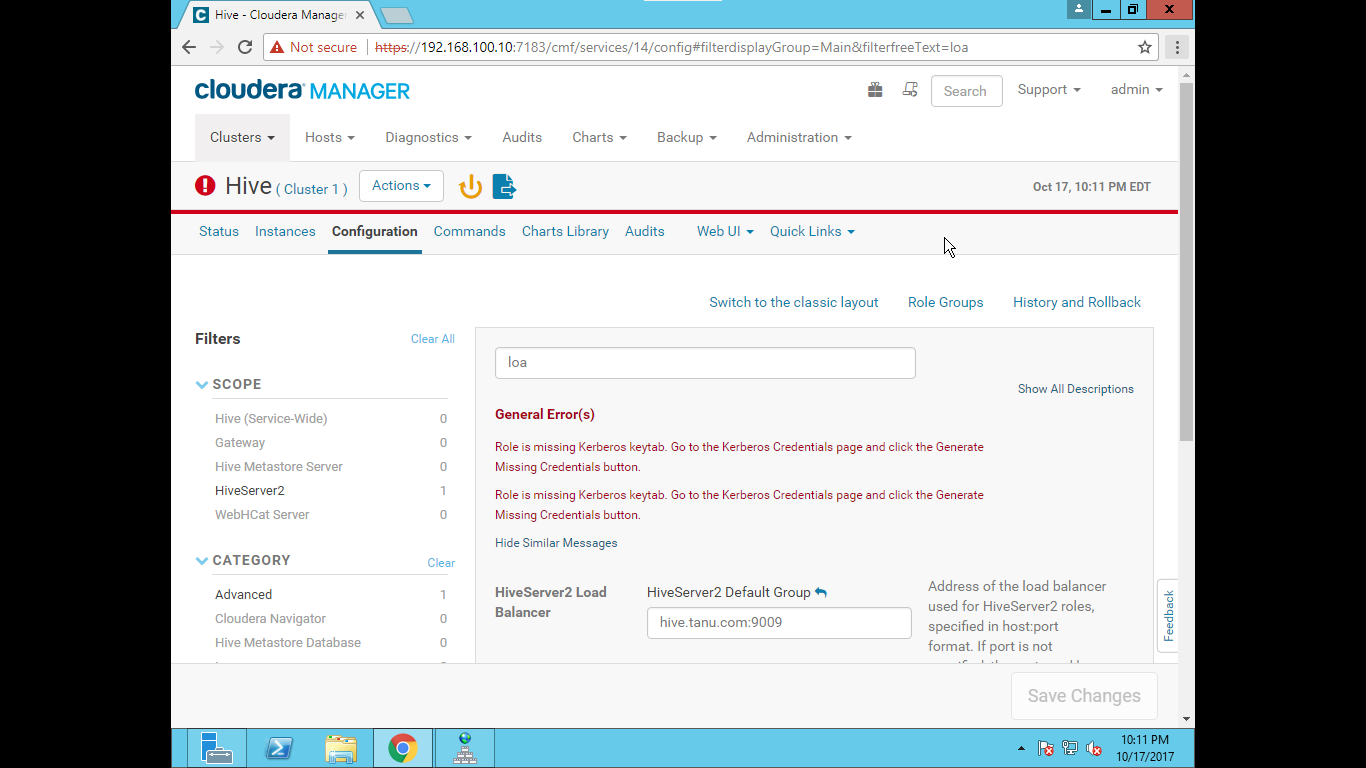Screen dimensions: 1366x768
Task: Click the health error icon beside Hive
Action: (204, 186)
